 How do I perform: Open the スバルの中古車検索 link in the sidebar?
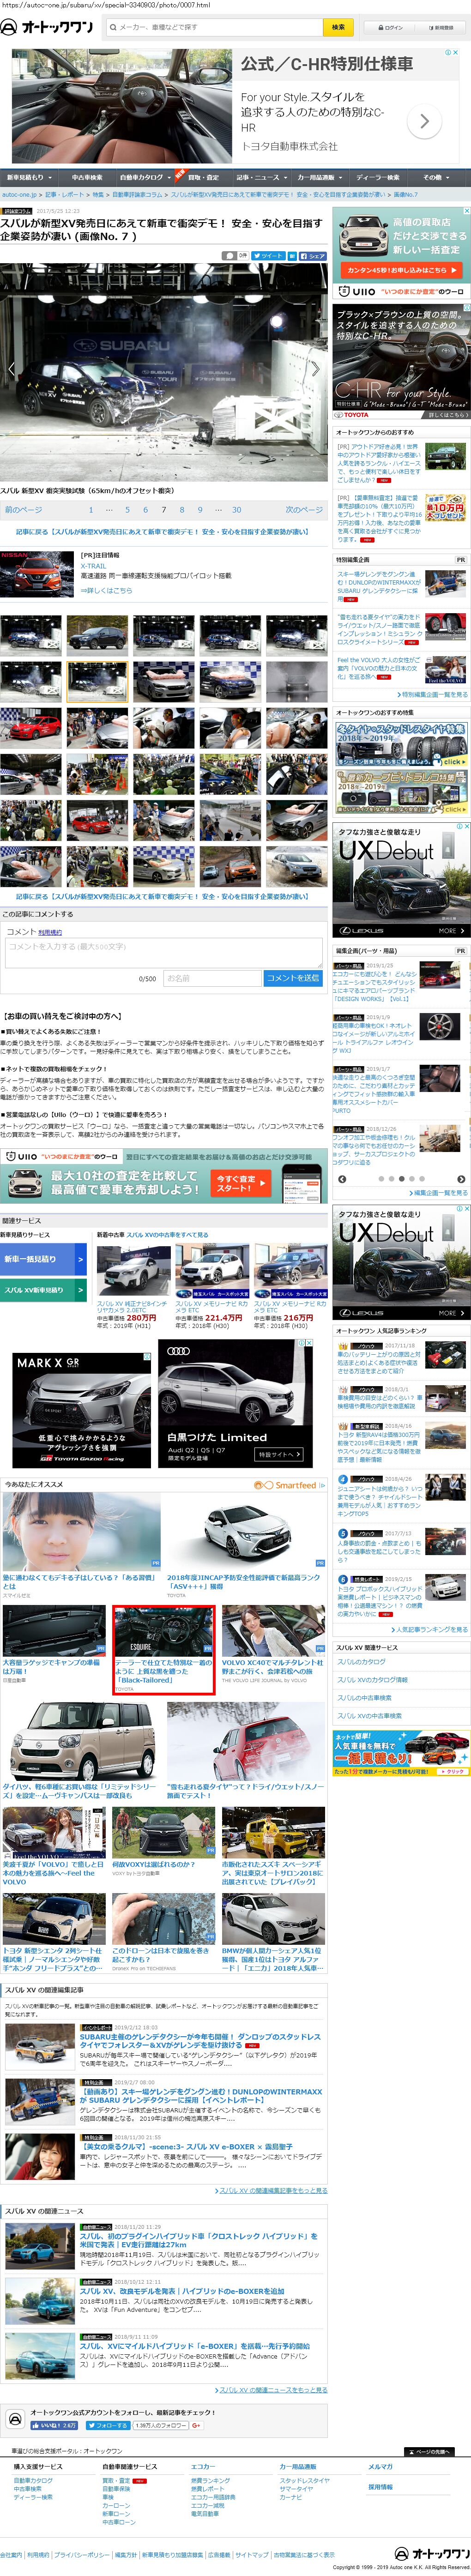pos(364,1698)
